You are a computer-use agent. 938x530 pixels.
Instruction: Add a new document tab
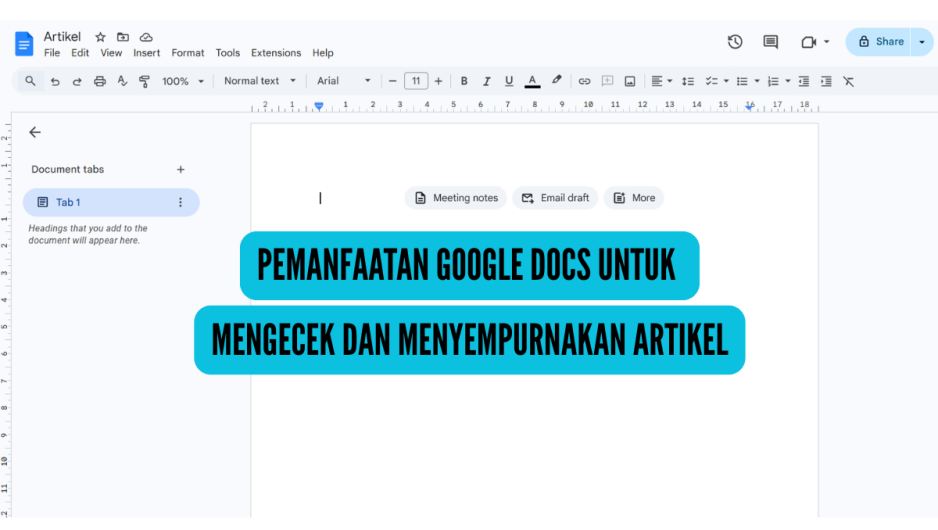[x=181, y=170]
